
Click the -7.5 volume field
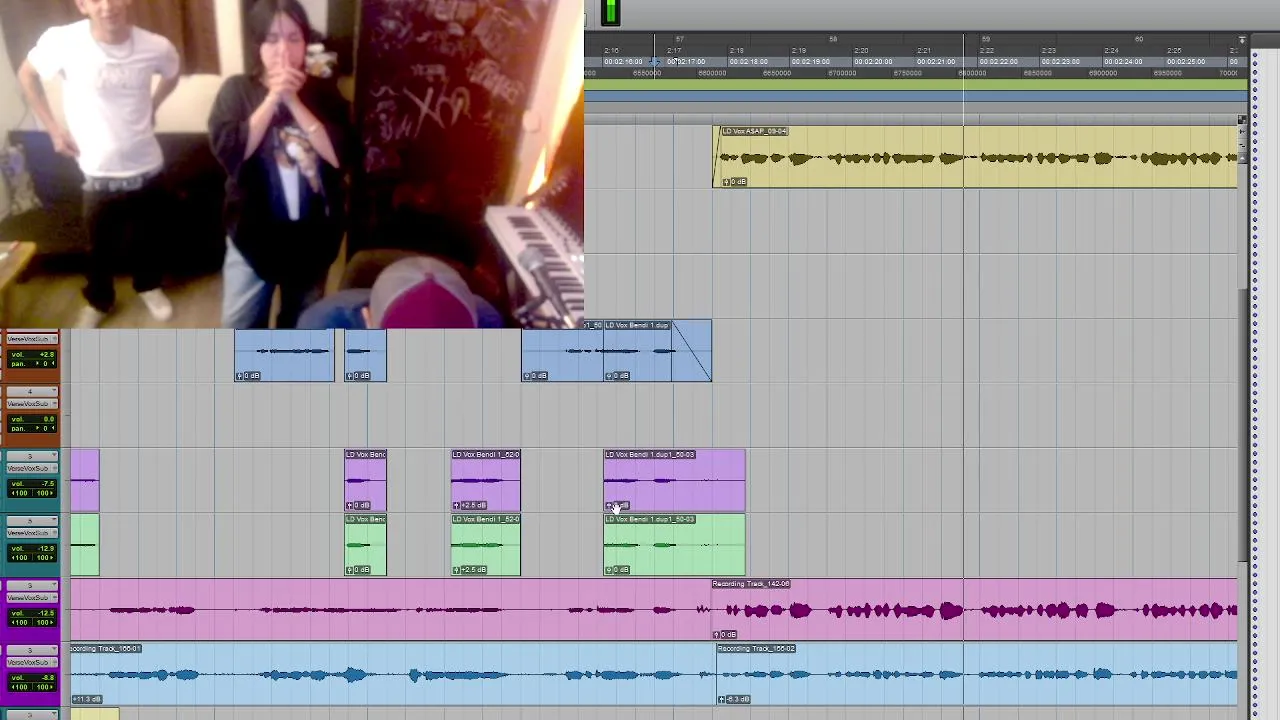[32, 483]
